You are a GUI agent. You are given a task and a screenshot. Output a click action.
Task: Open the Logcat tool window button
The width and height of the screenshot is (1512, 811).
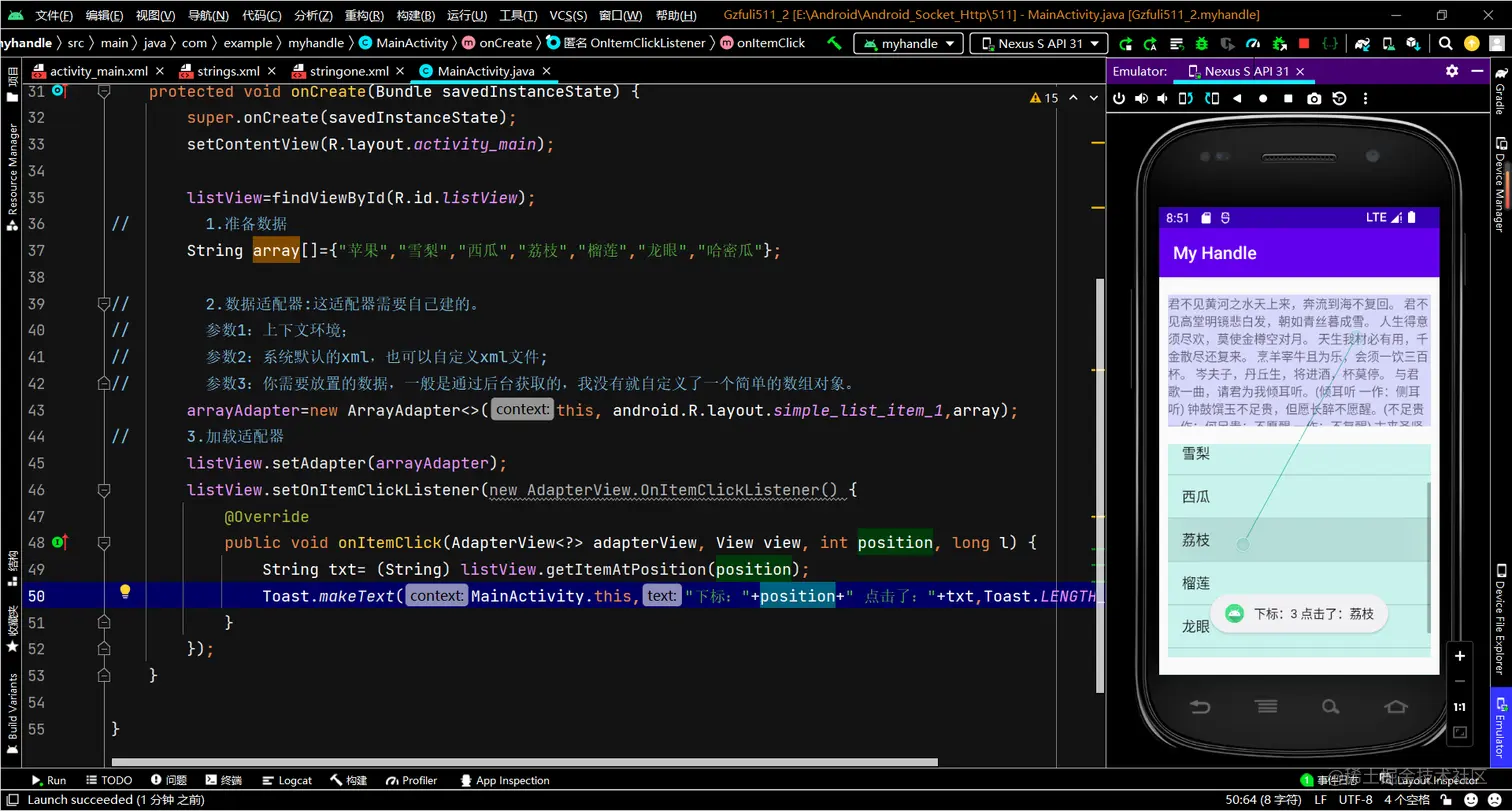(286, 781)
